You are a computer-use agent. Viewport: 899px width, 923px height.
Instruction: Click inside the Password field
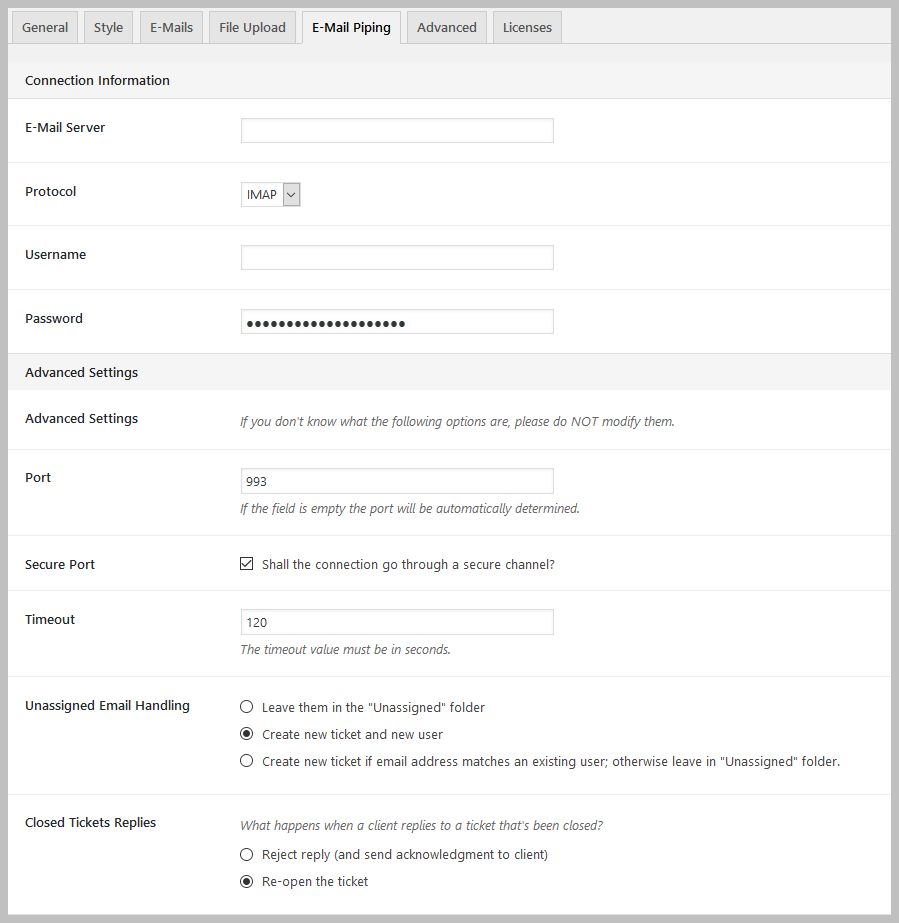396,321
